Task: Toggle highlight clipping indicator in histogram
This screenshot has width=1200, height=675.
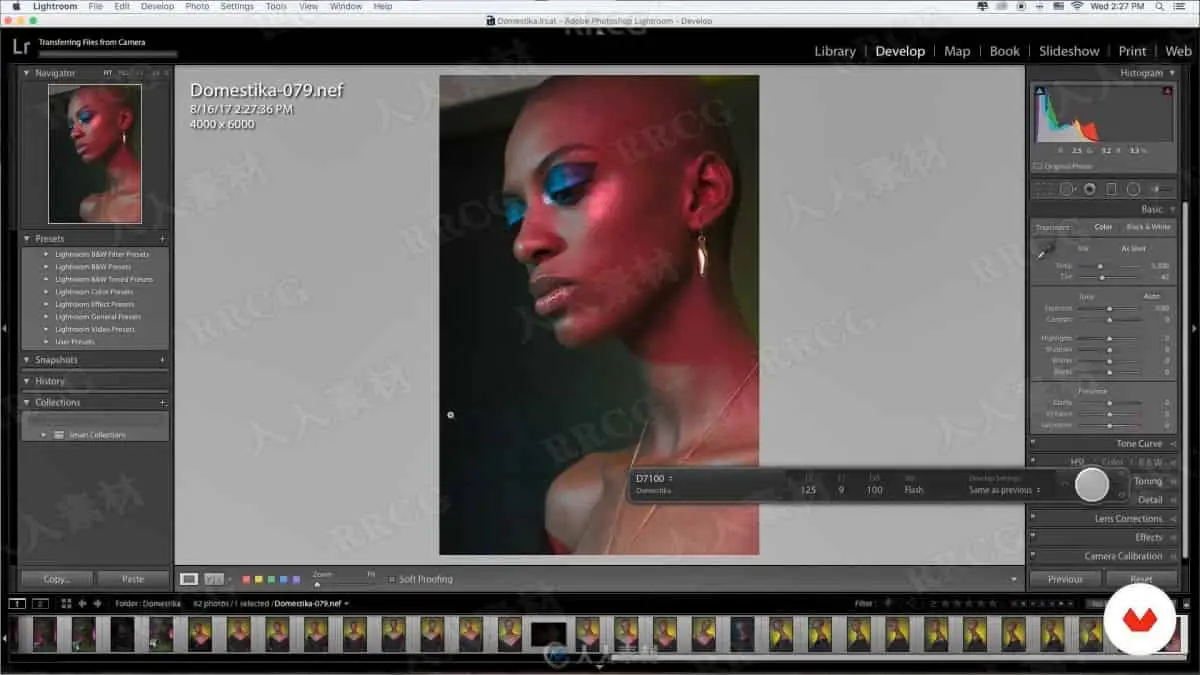Action: click(1167, 91)
